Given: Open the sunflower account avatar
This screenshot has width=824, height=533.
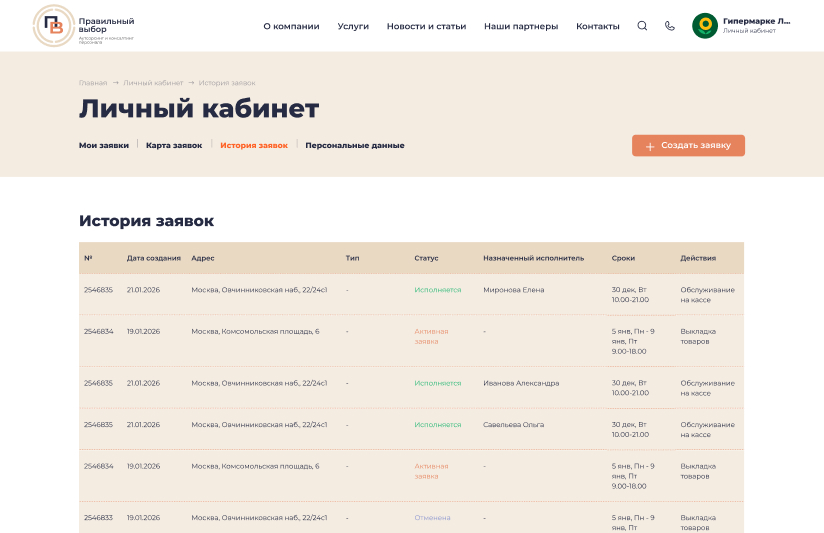Looking at the screenshot, I should tap(705, 26).
